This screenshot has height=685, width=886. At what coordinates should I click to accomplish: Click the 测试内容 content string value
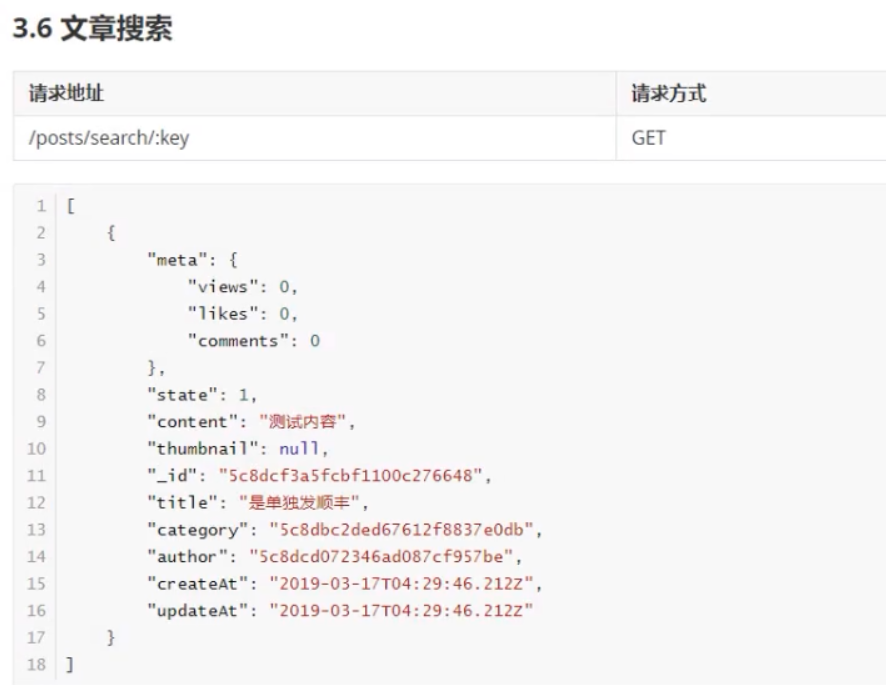306,422
